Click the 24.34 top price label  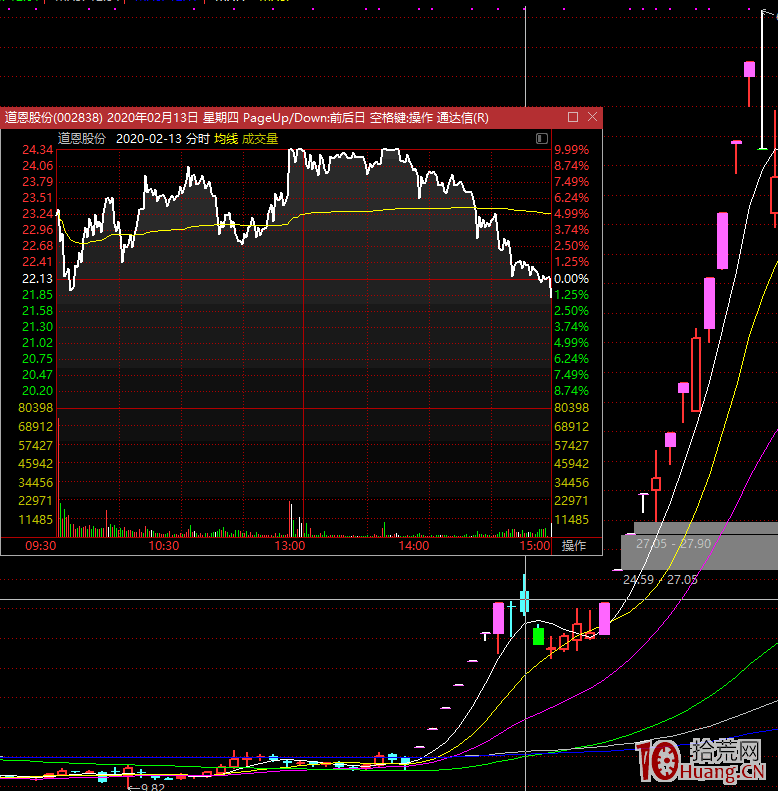tap(37, 150)
